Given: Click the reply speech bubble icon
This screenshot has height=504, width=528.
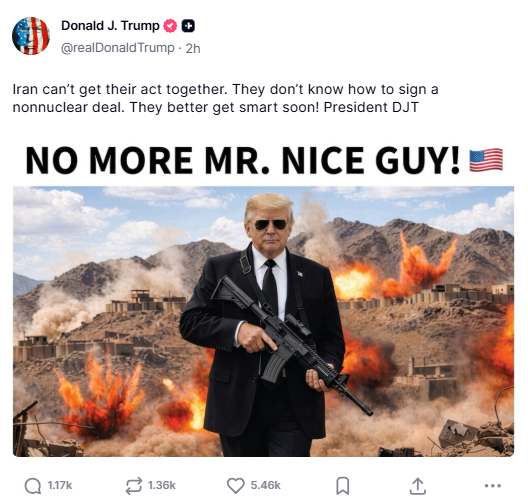Looking at the screenshot, I should 32,486.
